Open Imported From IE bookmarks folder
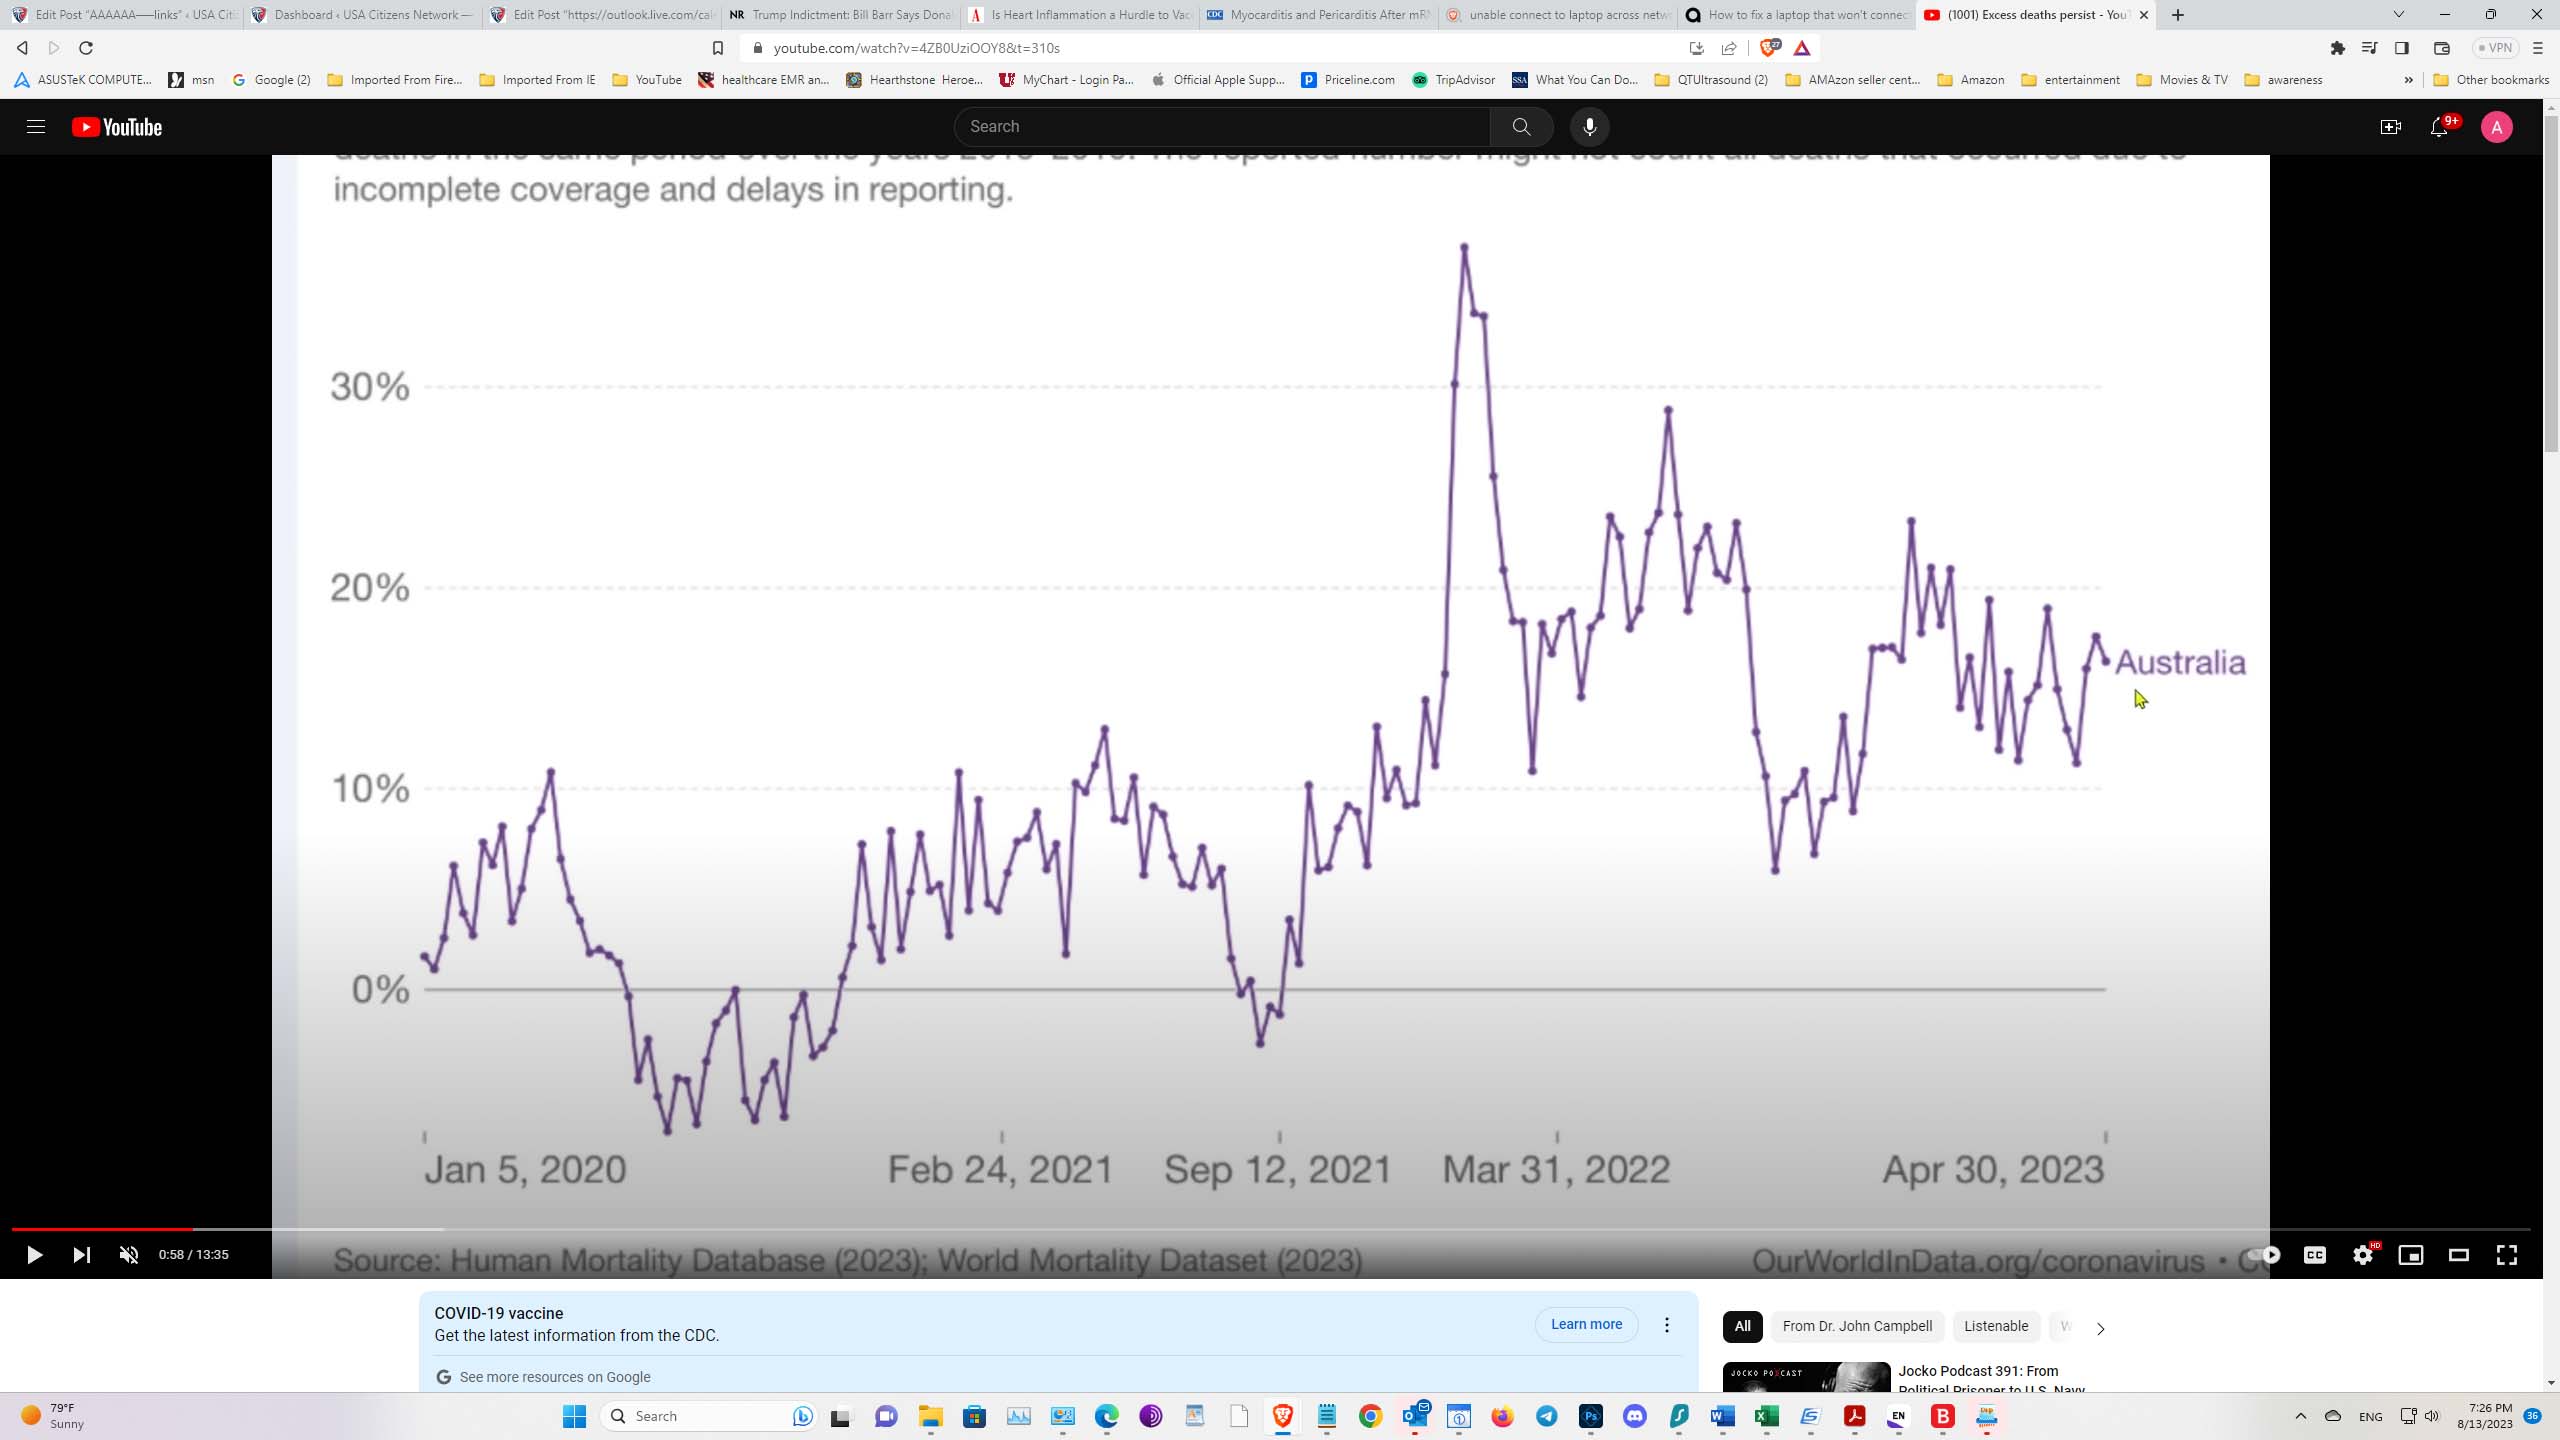 [x=537, y=80]
